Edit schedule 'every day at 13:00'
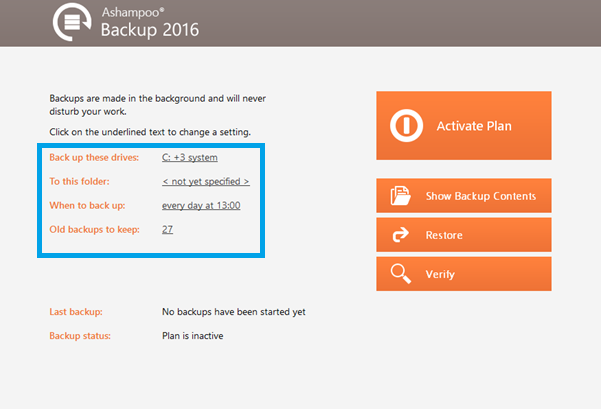The image size is (601, 409). [x=201, y=205]
